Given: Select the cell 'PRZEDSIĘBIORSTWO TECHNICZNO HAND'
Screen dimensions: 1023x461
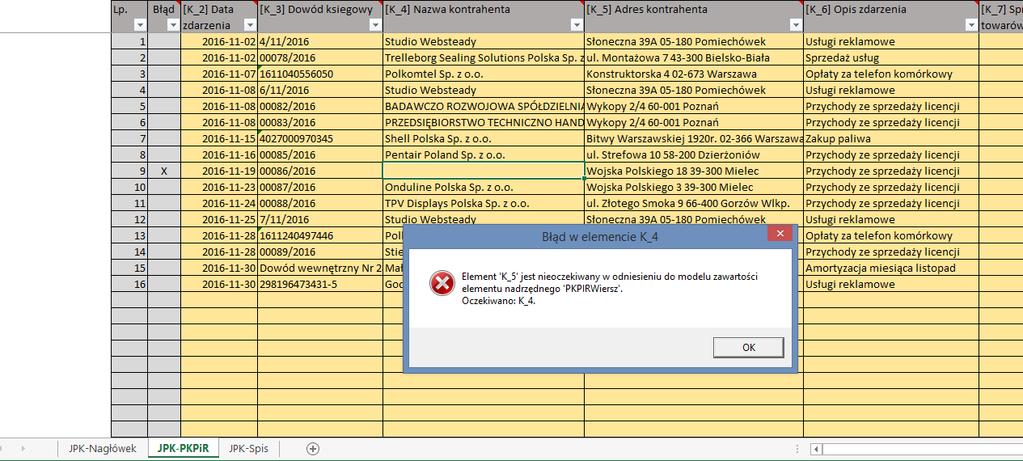Looking at the screenshot, I should pyautogui.click(x=483, y=123).
